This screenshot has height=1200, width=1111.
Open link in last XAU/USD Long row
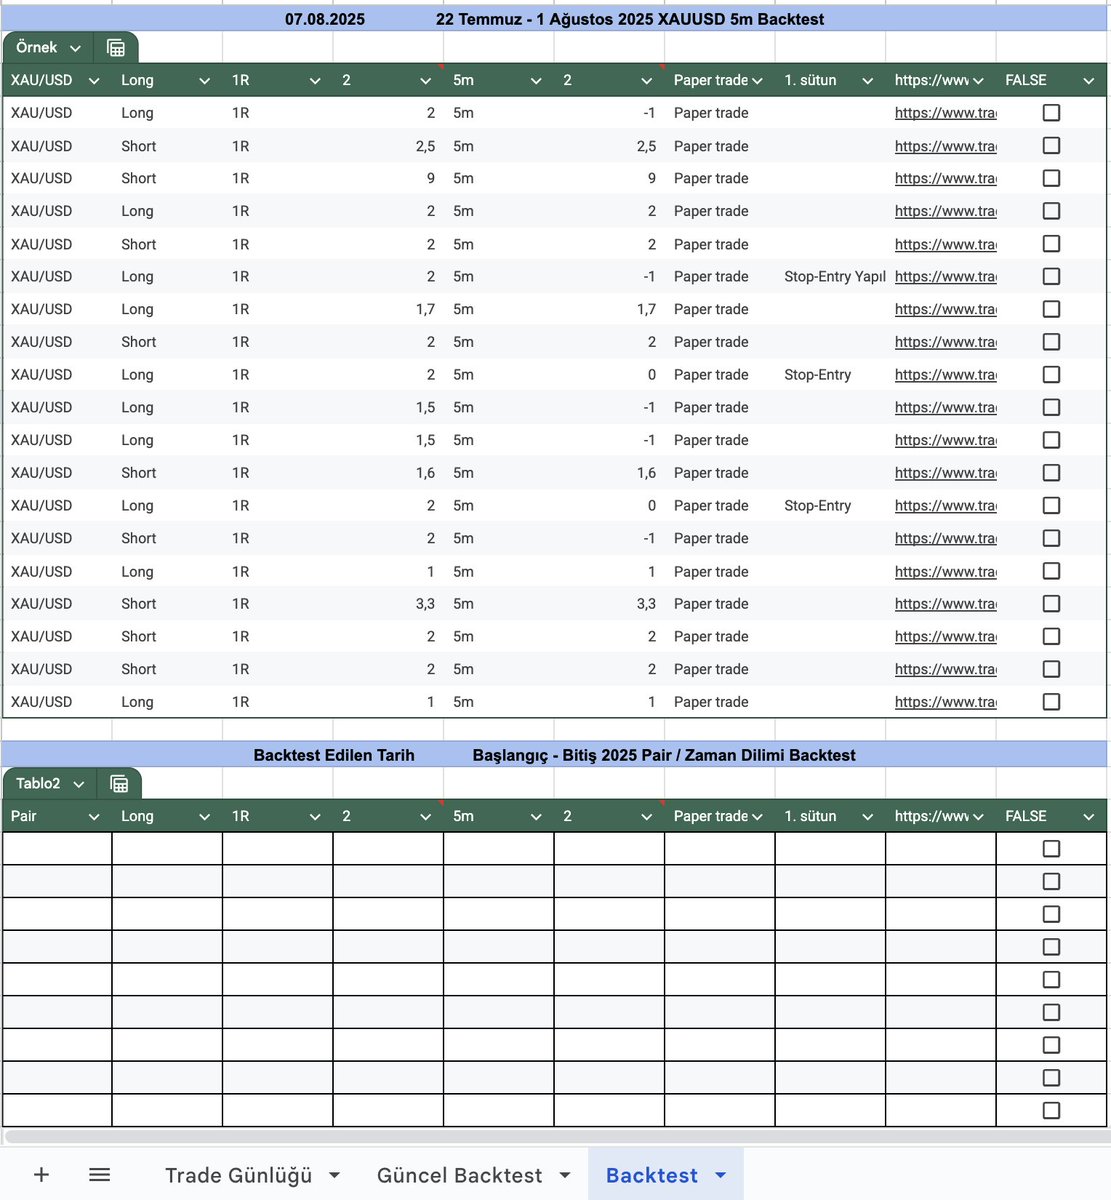tap(945, 702)
